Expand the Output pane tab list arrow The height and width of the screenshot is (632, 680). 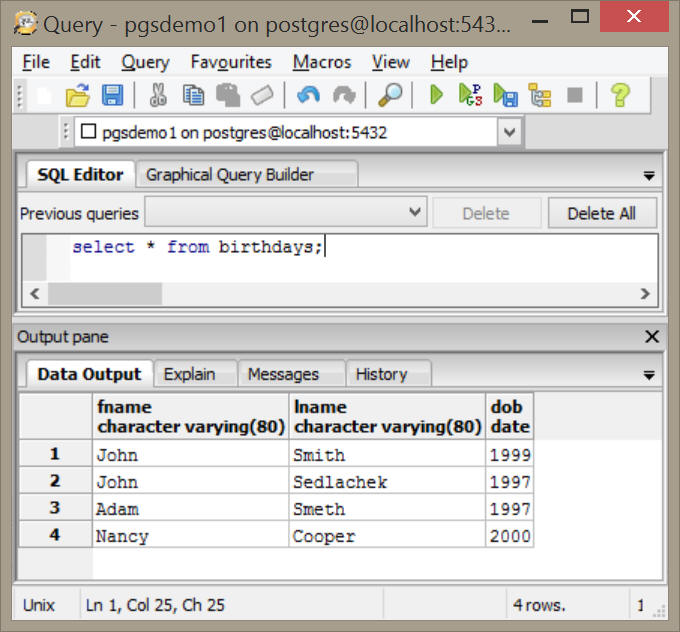click(649, 375)
